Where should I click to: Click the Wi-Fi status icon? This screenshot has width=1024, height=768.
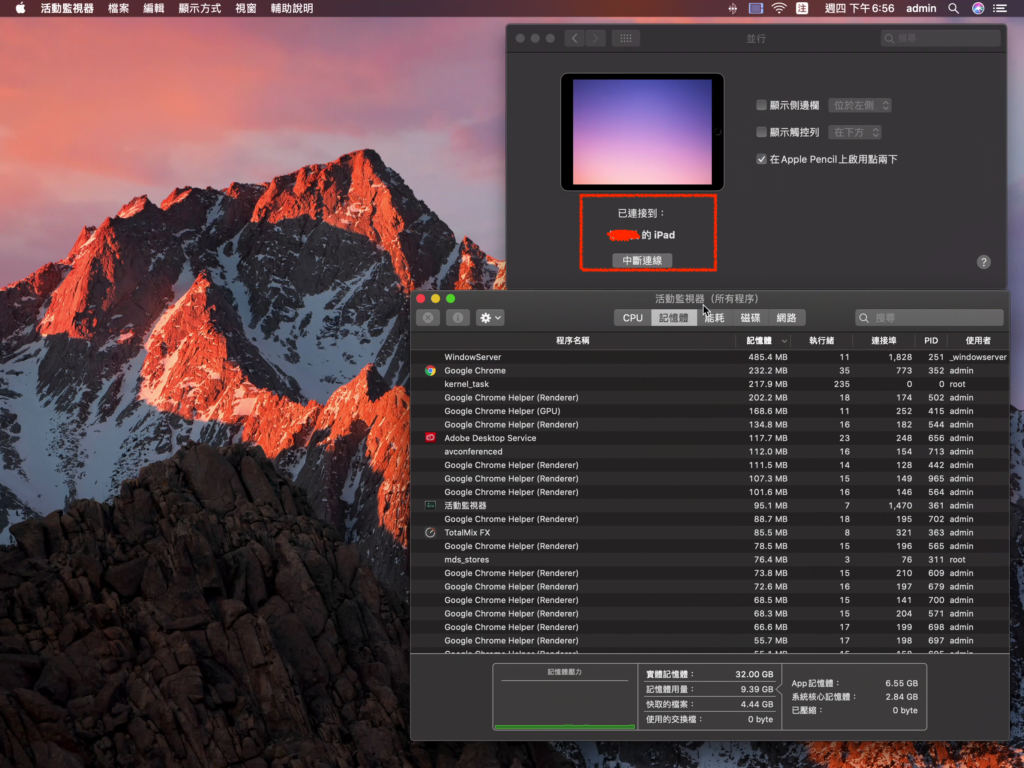point(778,8)
